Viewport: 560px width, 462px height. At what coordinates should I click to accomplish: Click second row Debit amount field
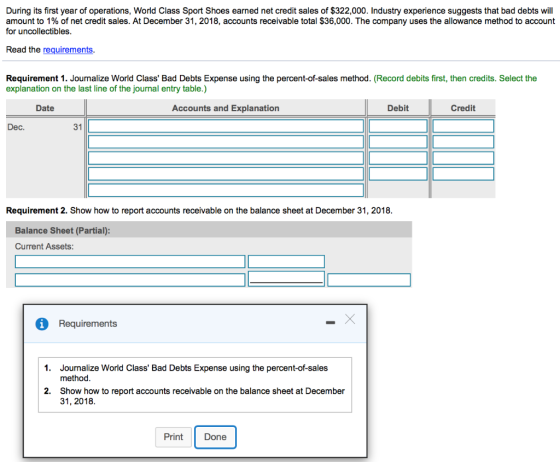point(398,142)
